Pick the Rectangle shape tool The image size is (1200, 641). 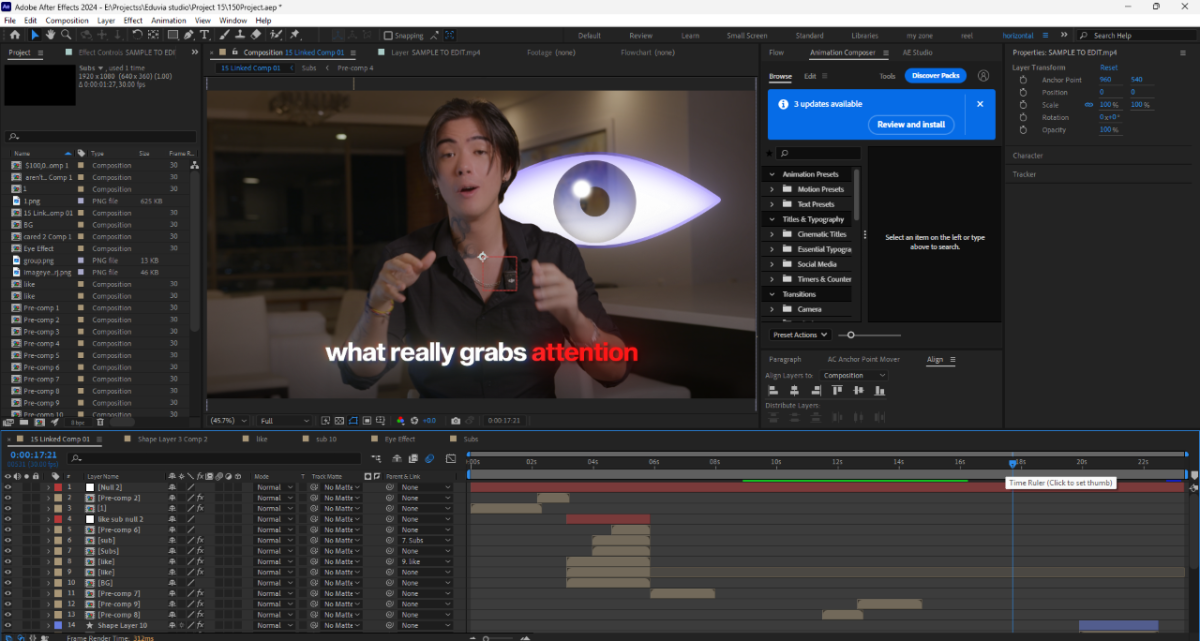click(x=172, y=35)
